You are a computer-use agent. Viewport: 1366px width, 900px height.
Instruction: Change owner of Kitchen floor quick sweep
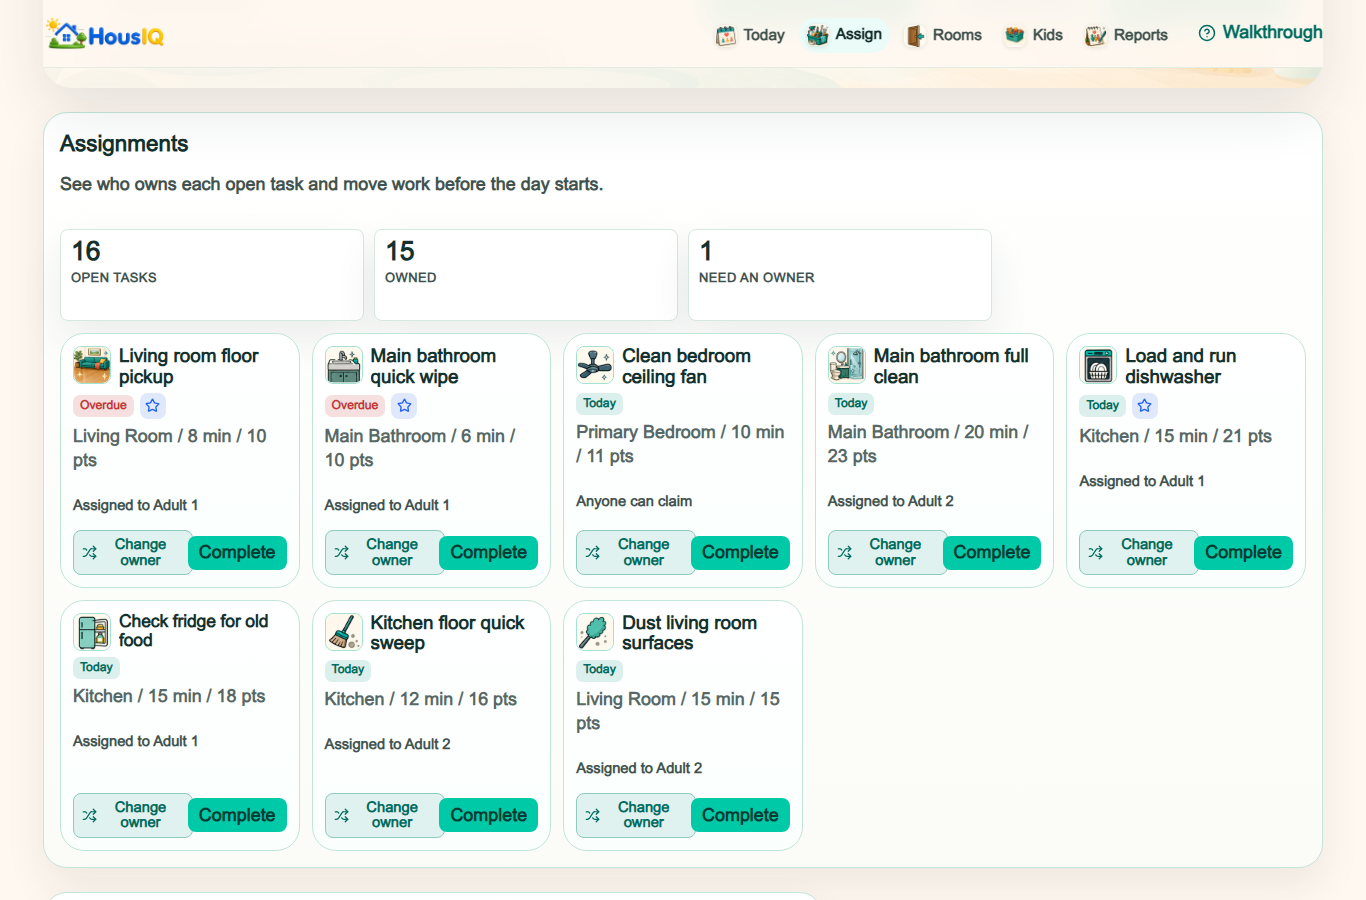384,815
